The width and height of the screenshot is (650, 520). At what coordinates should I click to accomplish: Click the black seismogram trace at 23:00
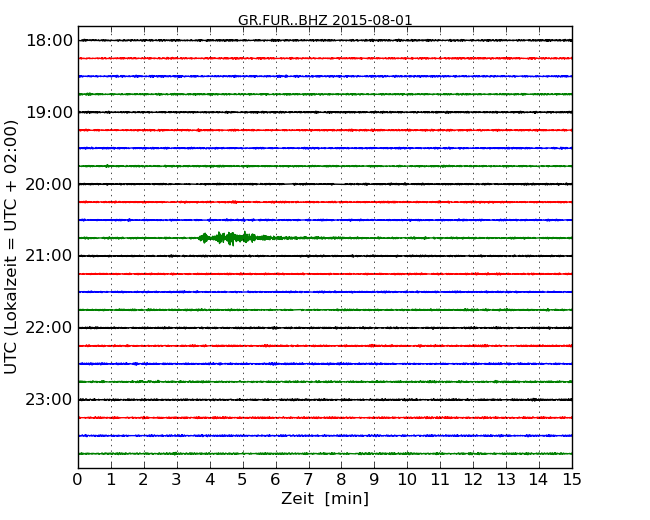pos(325,400)
